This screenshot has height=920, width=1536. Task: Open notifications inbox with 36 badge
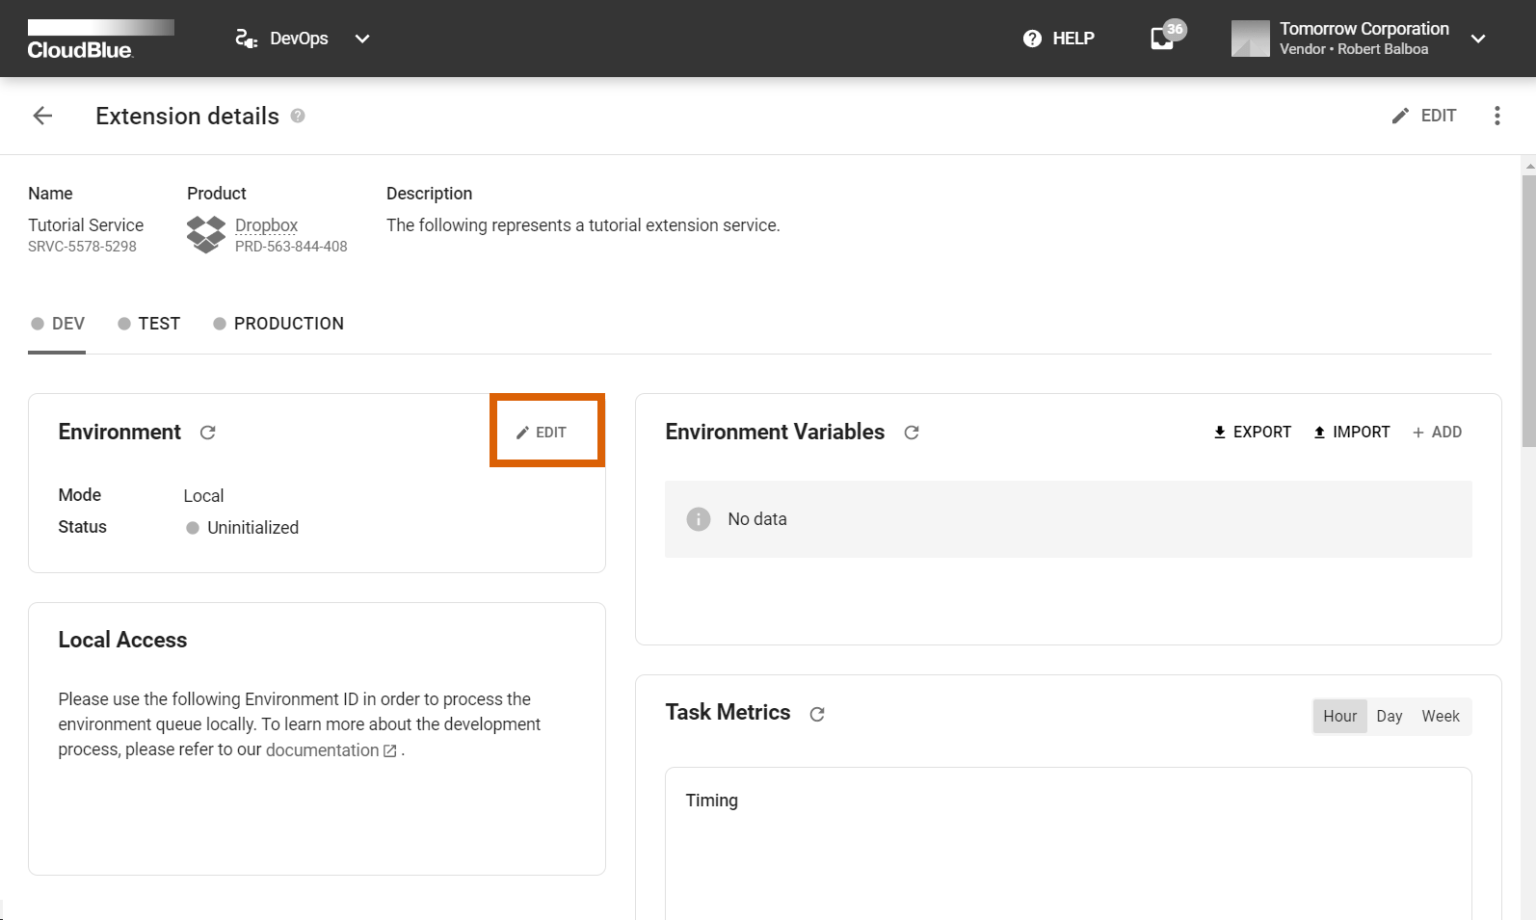pos(1166,36)
